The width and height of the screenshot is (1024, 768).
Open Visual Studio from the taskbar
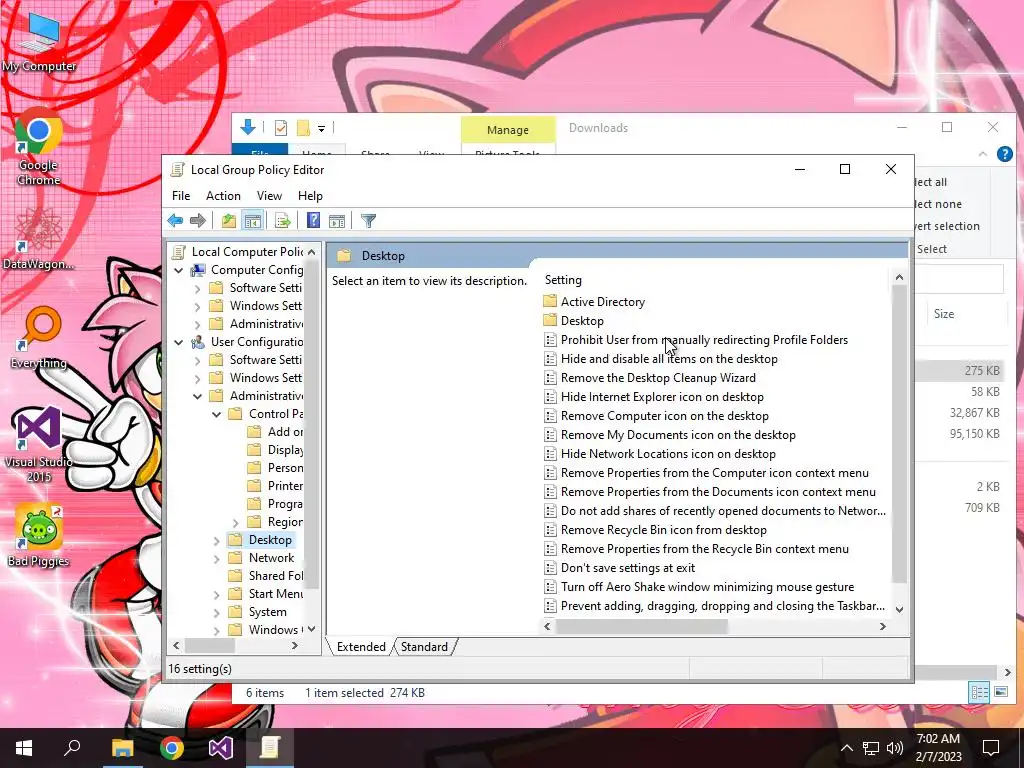(221, 748)
